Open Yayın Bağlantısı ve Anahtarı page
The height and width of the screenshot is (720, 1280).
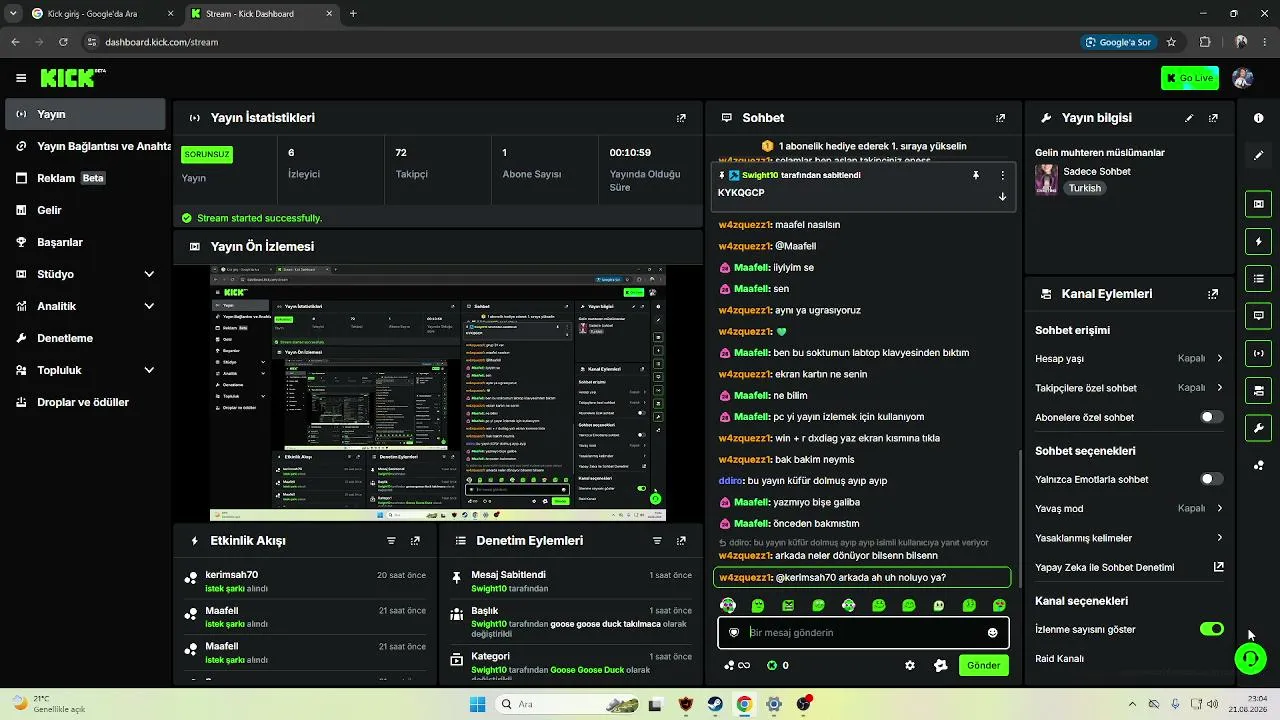pyautogui.click(x=88, y=146)
